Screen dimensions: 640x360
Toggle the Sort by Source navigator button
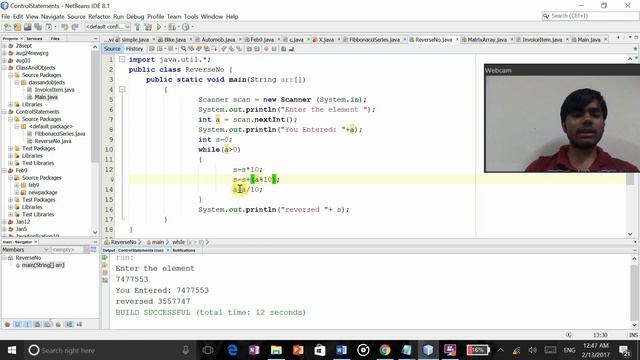(79, 324)
